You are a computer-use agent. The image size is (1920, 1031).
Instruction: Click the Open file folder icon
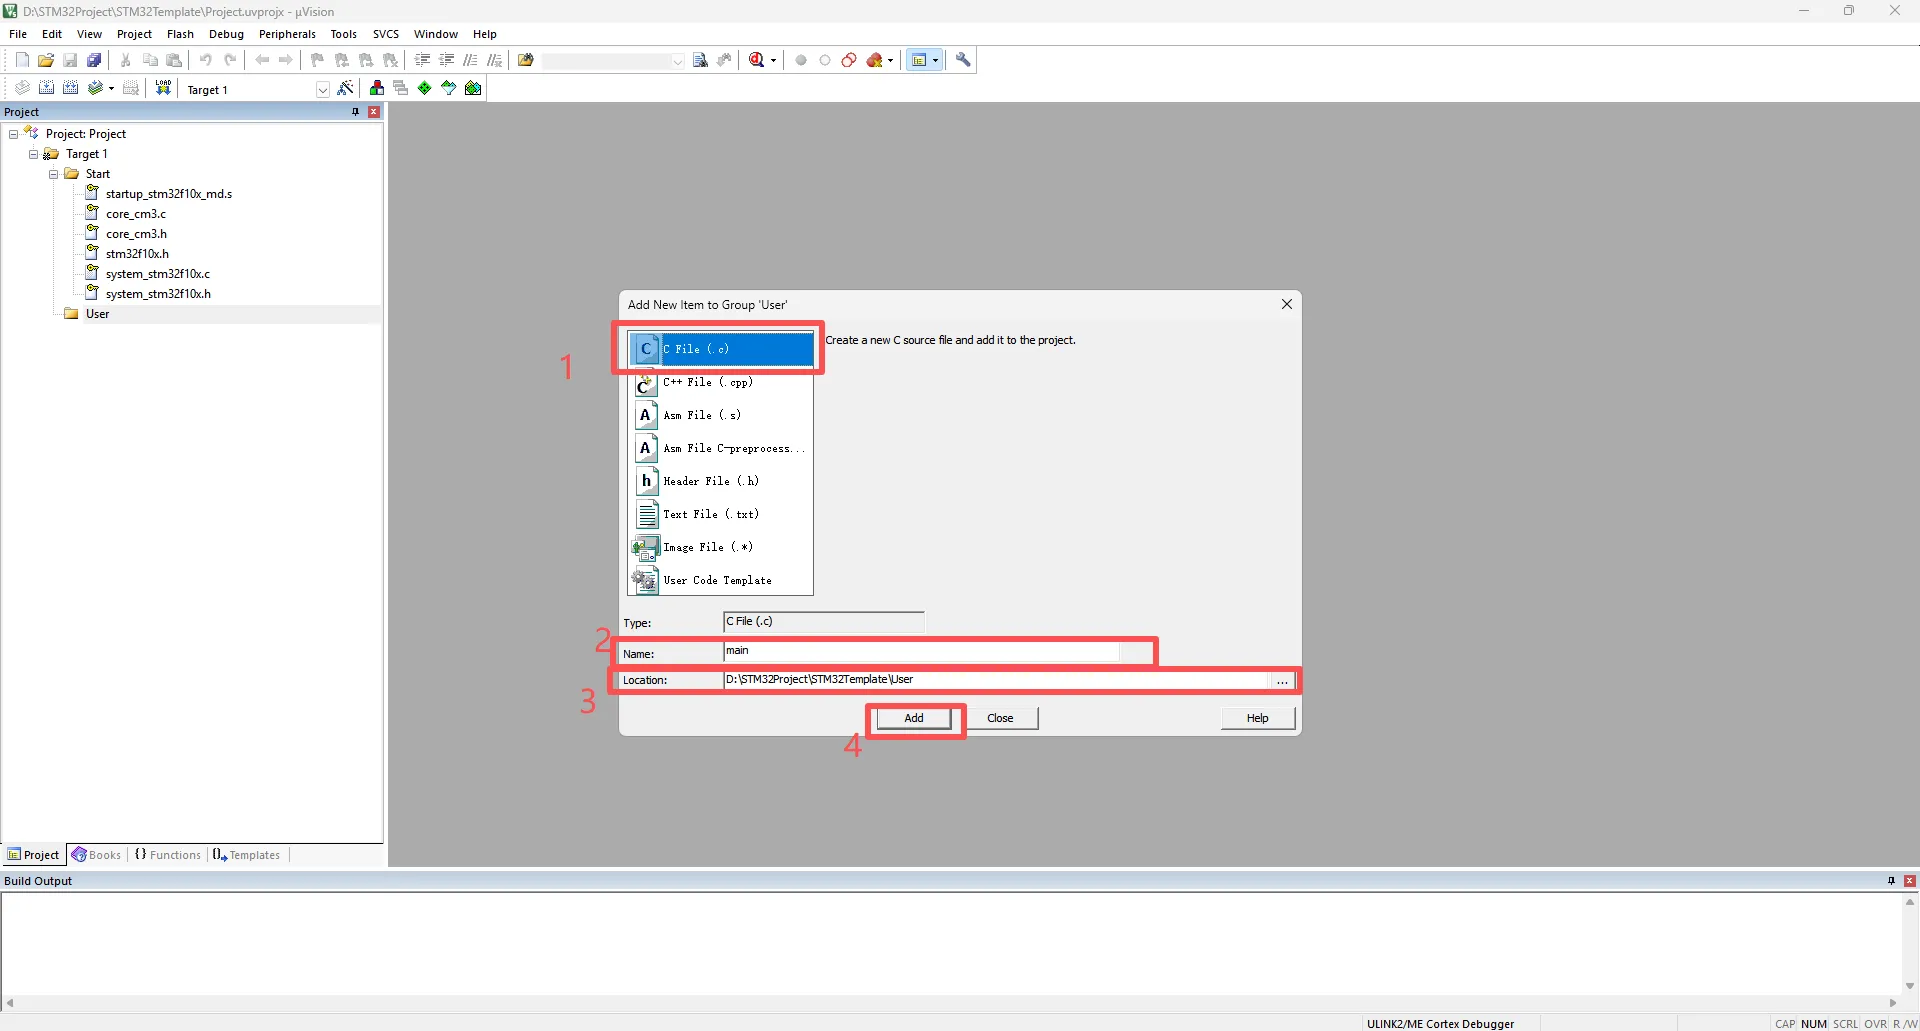pos(46,60)
